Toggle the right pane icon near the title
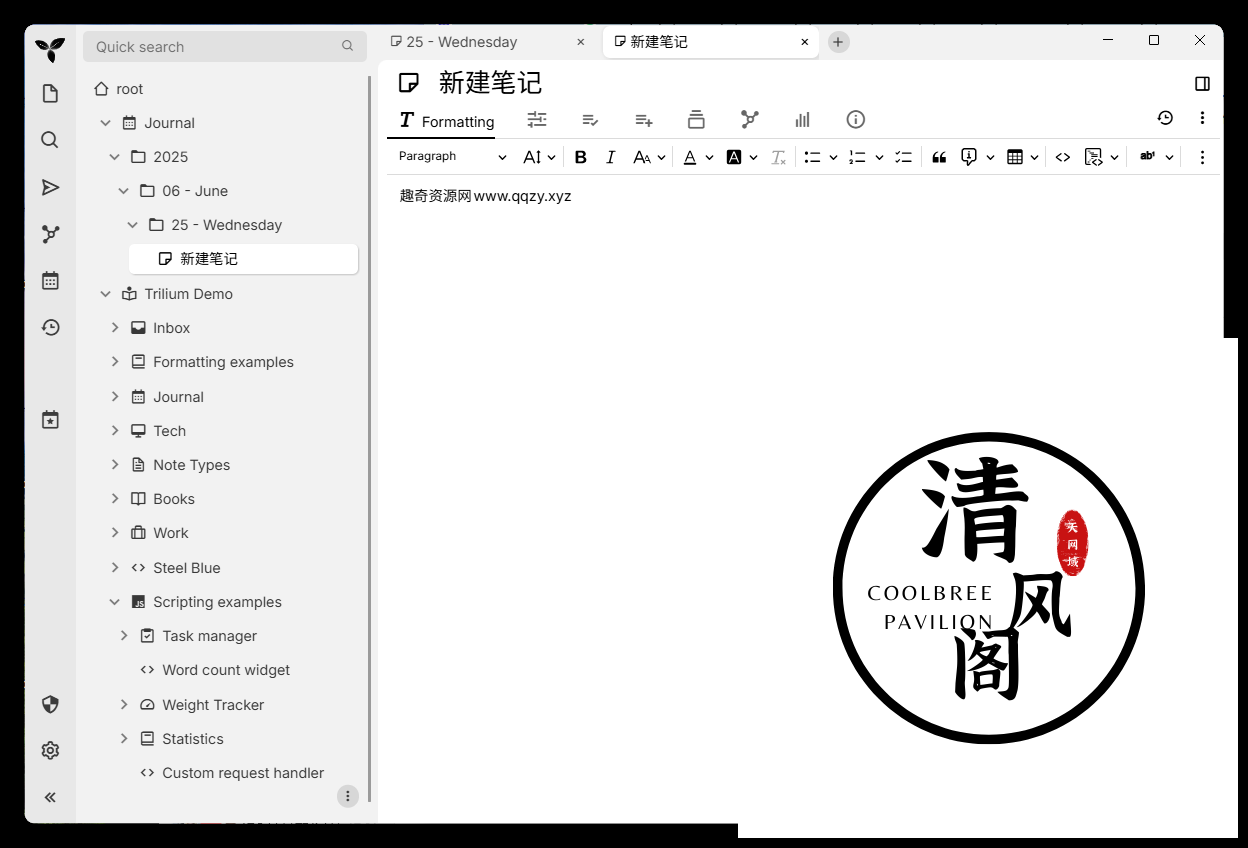Viewport: 1248px width, 848px height. [x=1203, y=84]
